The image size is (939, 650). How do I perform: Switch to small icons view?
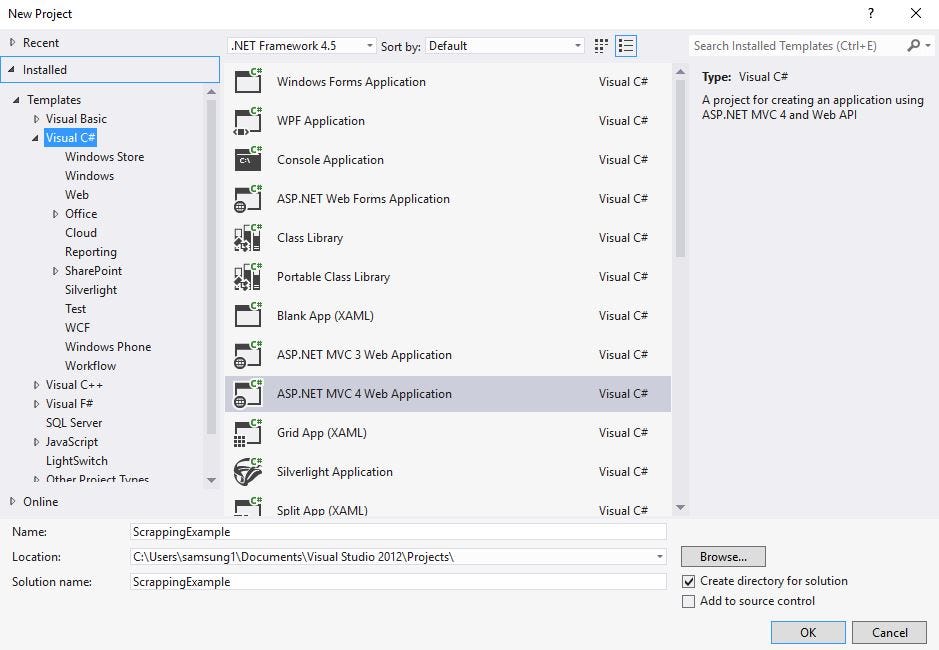(601, 46)
